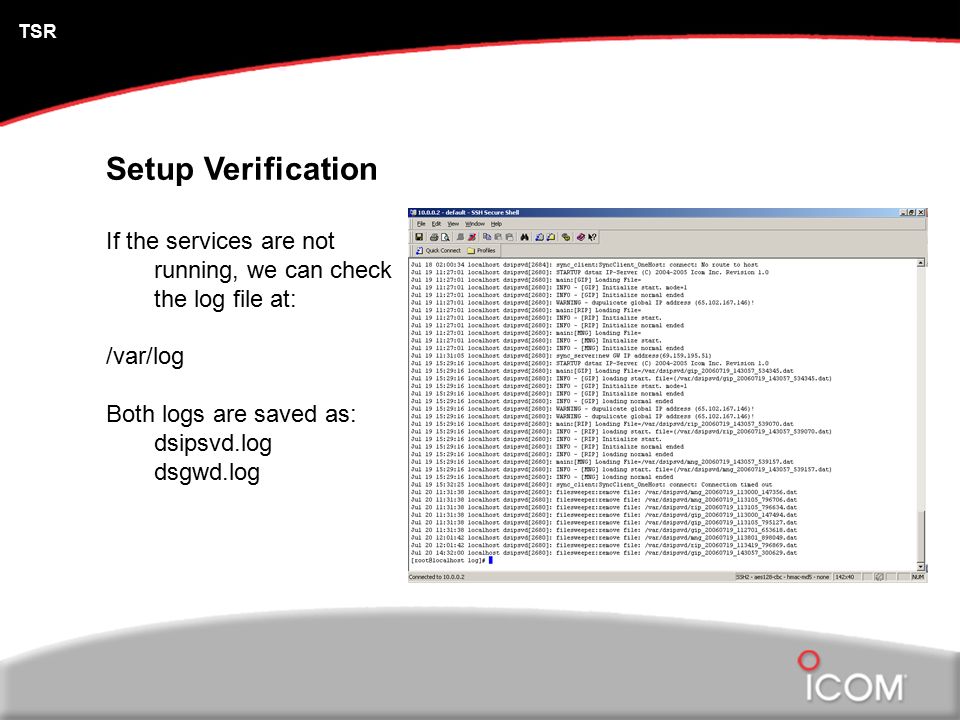Open the Edit menu

pyautogui.click(x=437, y=224)
